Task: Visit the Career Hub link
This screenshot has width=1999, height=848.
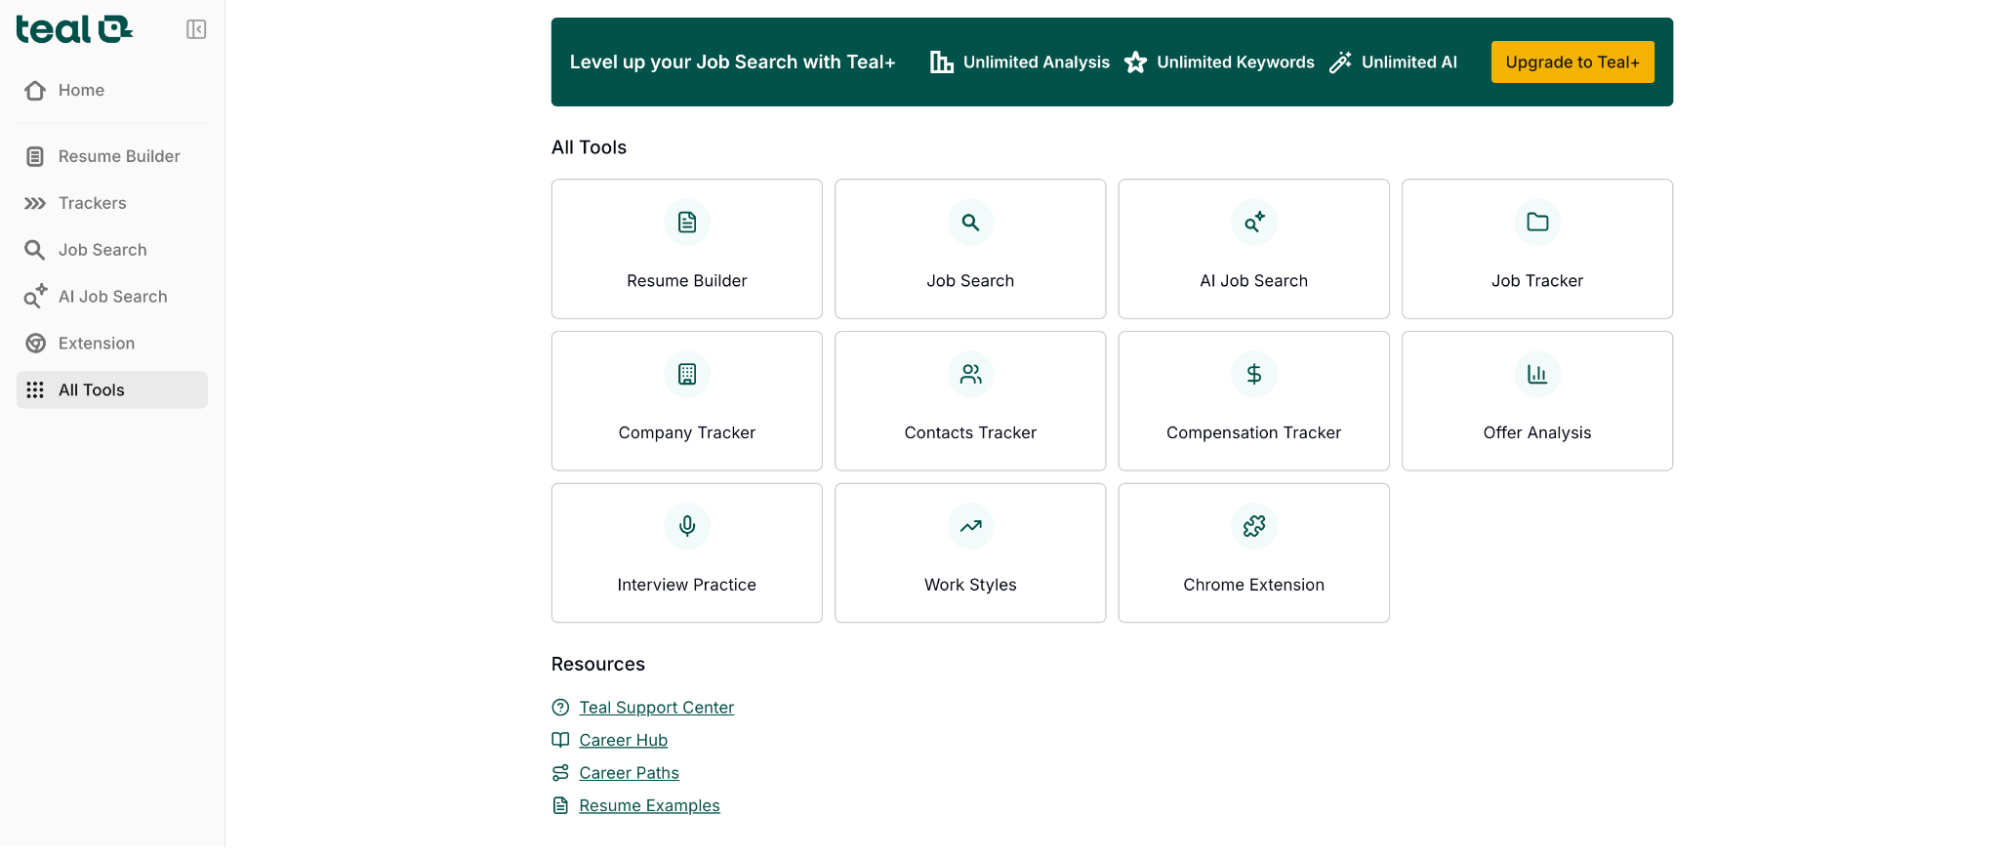Action: [x=623, y=740]
